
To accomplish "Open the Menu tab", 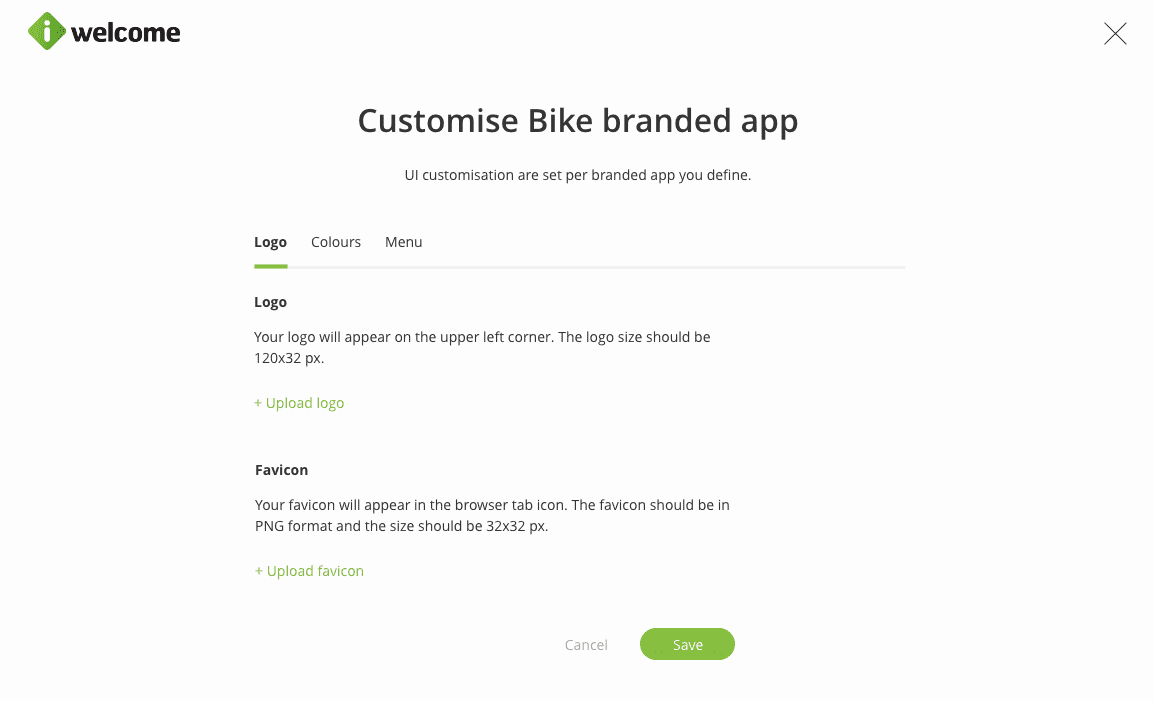I will point(404,242).
